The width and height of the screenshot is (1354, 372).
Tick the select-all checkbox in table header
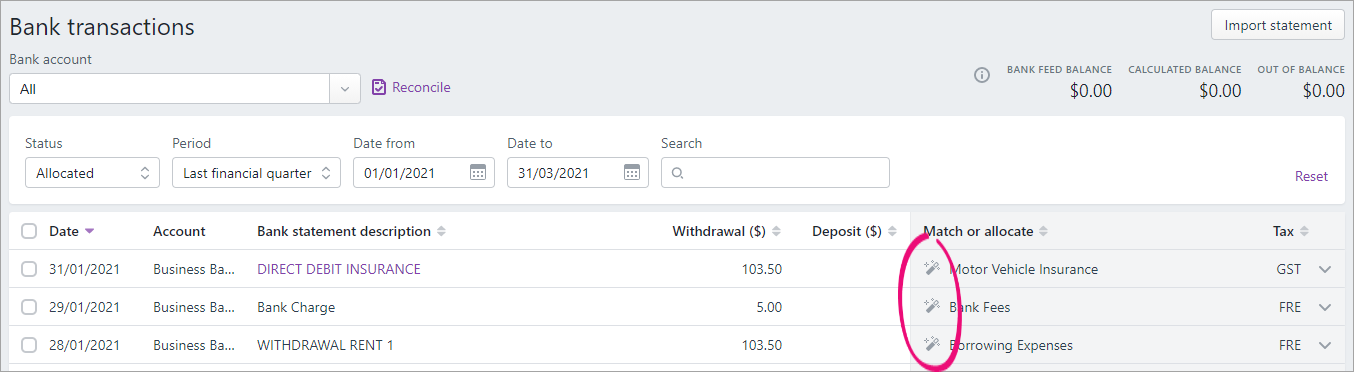[29, 231]
